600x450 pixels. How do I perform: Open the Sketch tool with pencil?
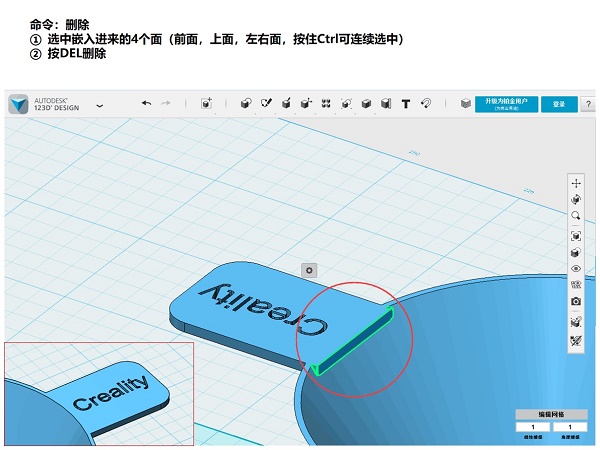pos(266,103)
